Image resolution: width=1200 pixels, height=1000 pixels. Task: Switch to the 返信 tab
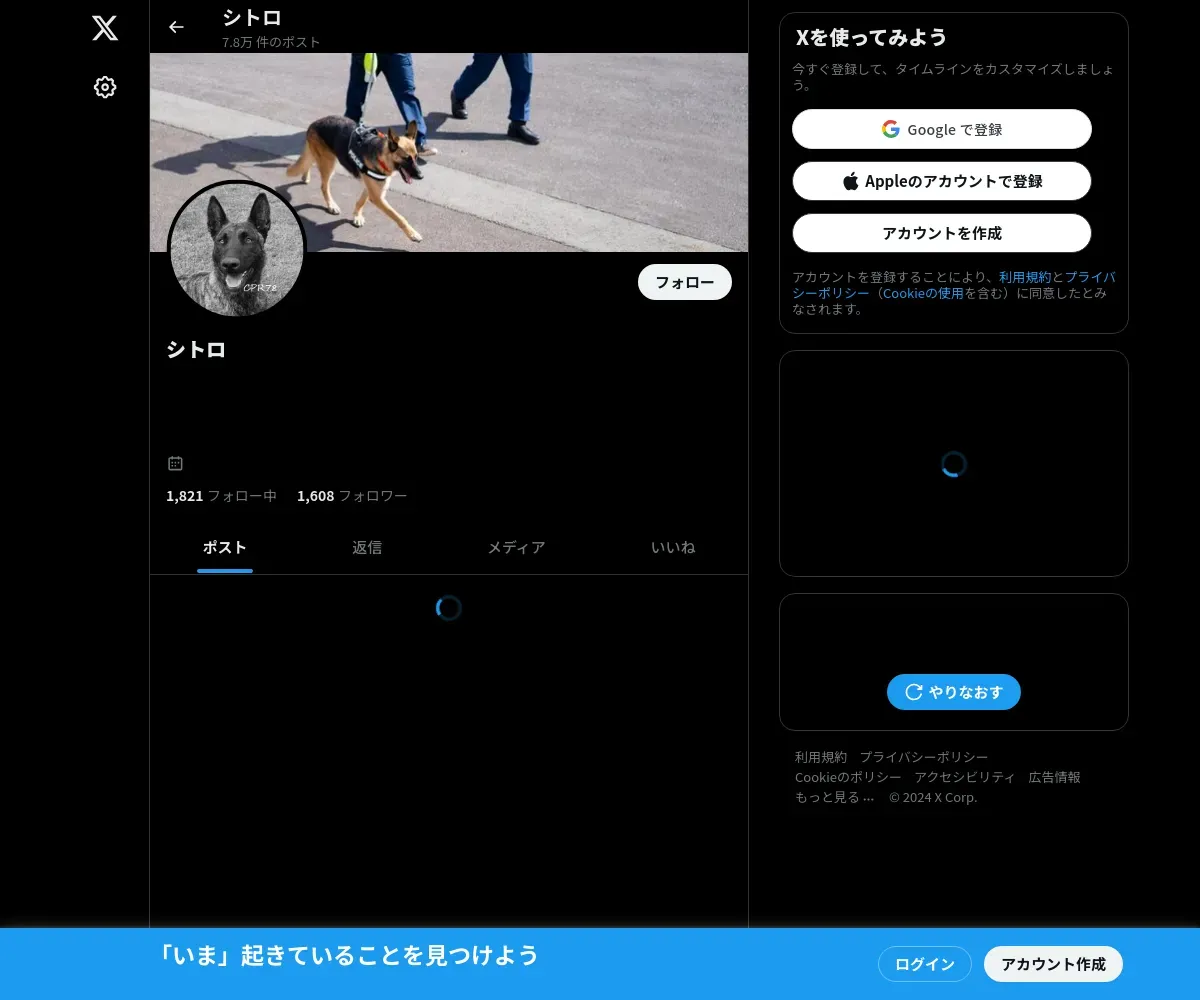(x=367, y=548)
